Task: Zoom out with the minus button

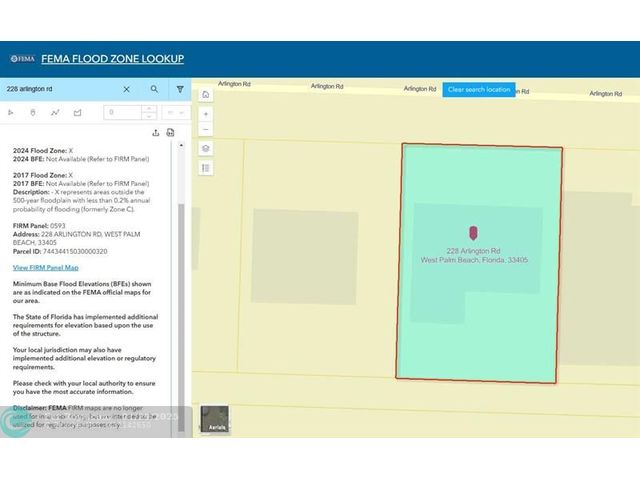Action: click(206, 129)
